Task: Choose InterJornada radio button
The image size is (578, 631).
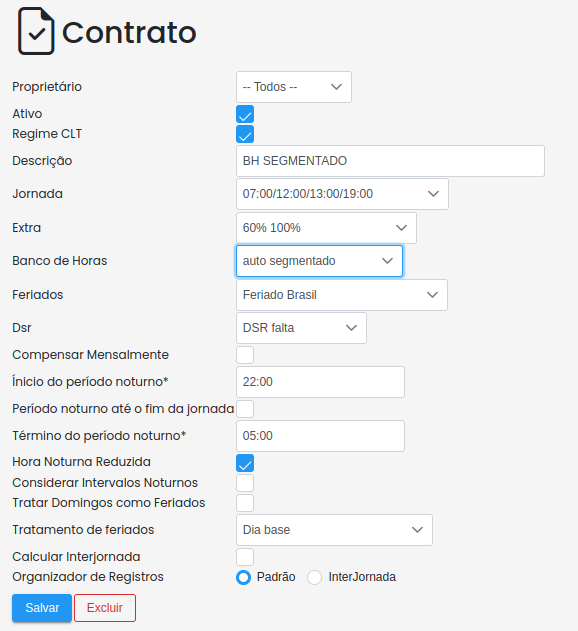Action: (314, 577)
